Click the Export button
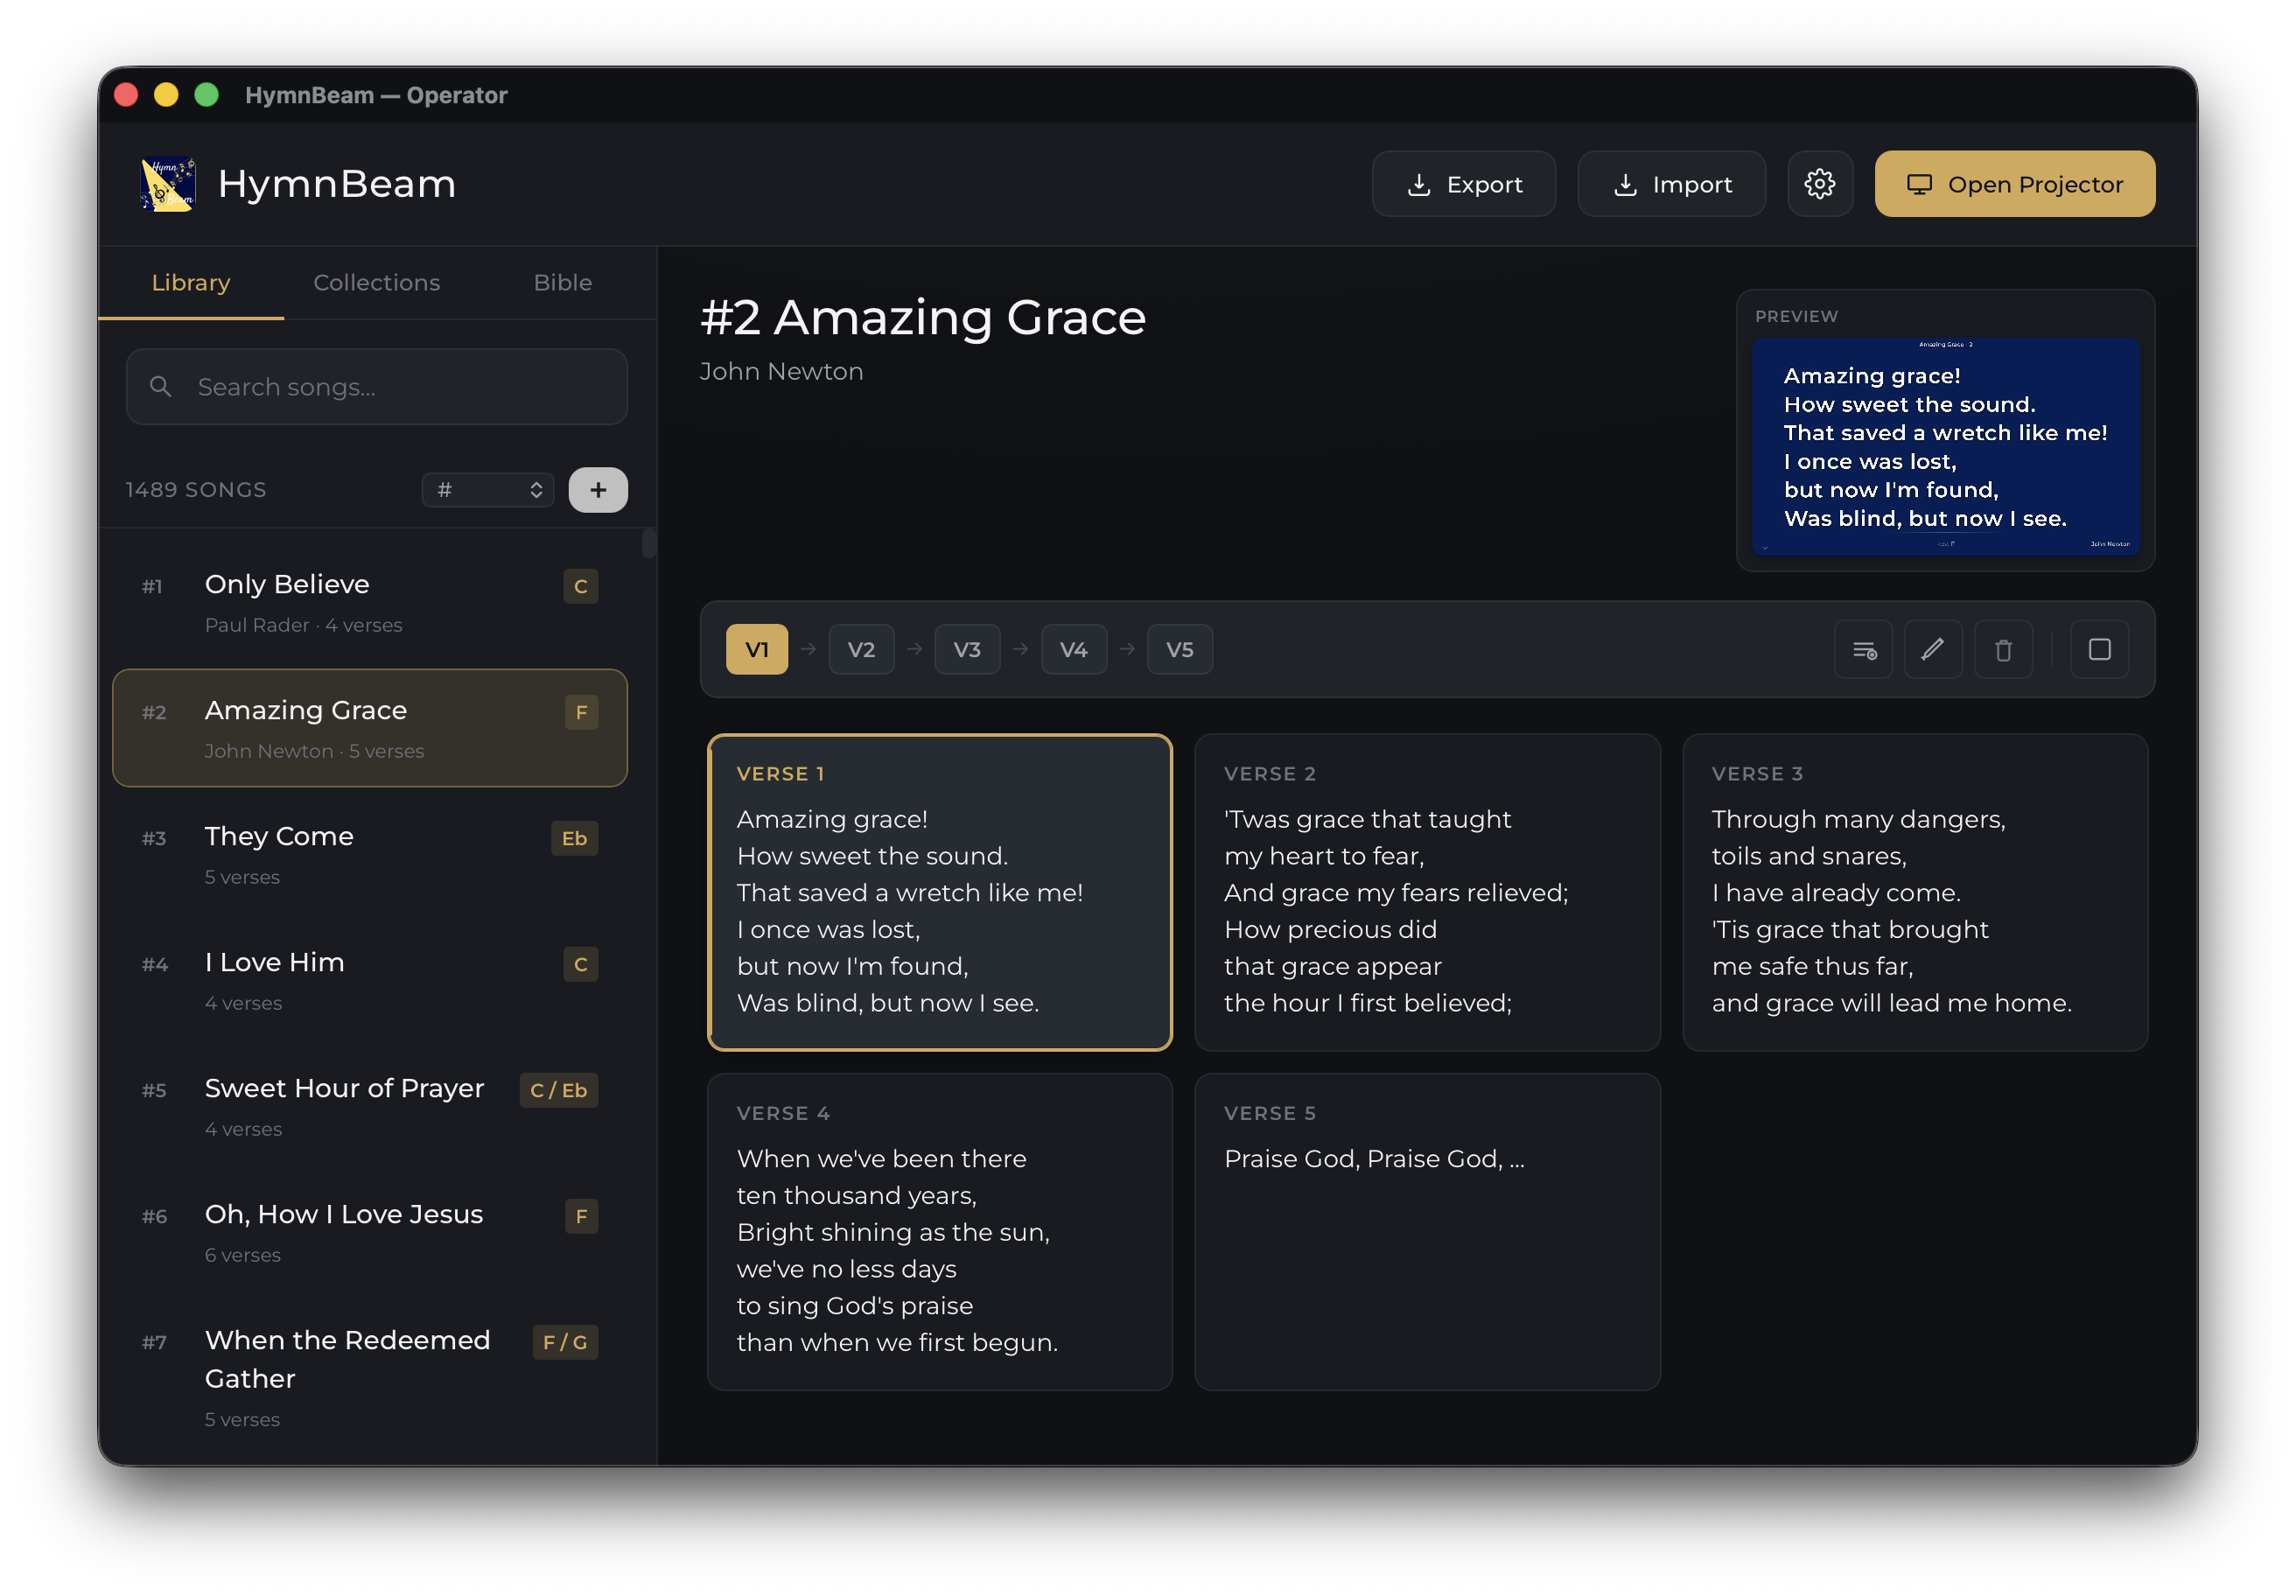 pos(1464,184)
